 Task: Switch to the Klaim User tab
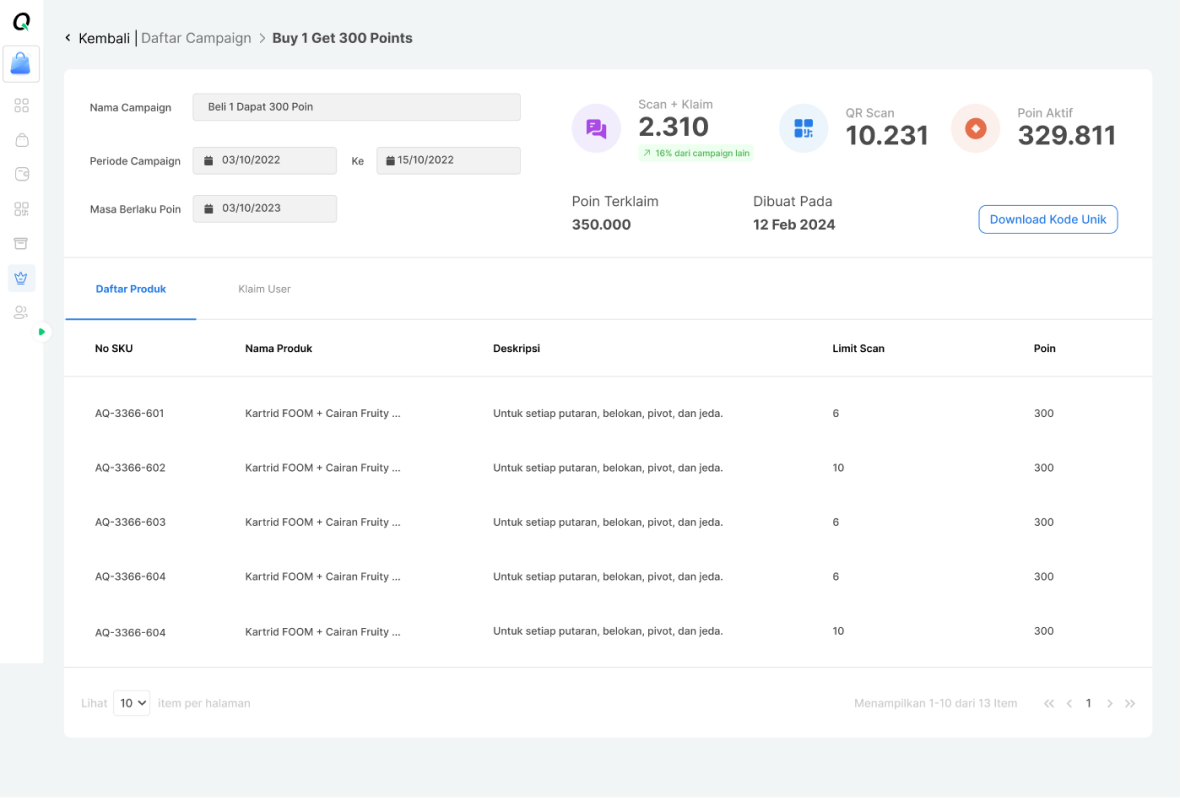(264, 289)
